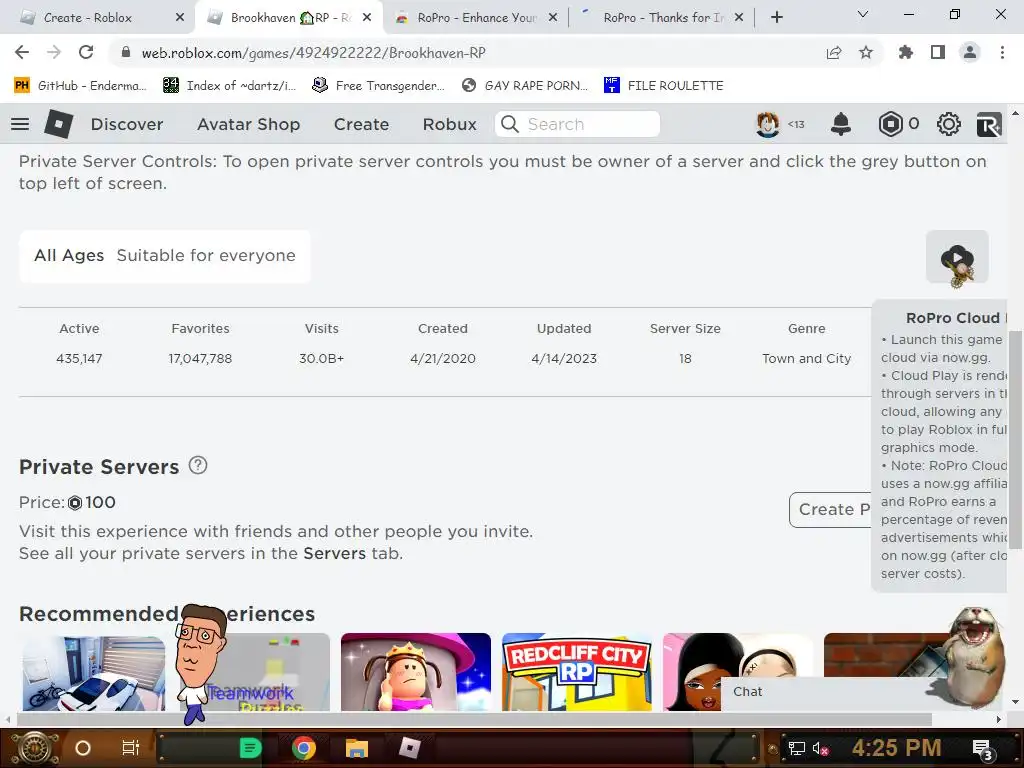1024x768 pixels.
Task: Open Roblox Studio from the taskbar
Action: pyautogui.click(x=409, y=748)
